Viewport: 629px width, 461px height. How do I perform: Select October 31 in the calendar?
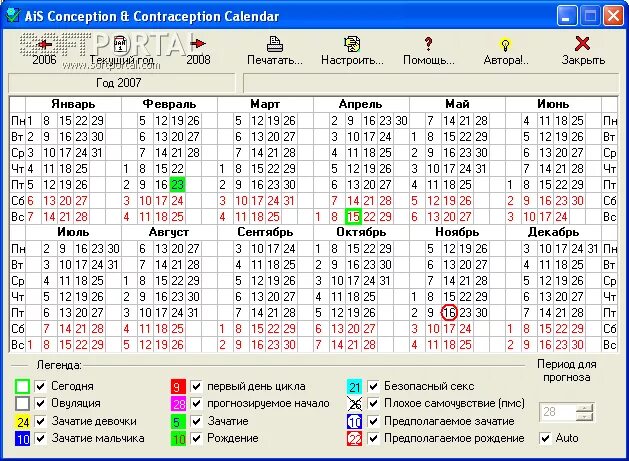tap(385, 281)
